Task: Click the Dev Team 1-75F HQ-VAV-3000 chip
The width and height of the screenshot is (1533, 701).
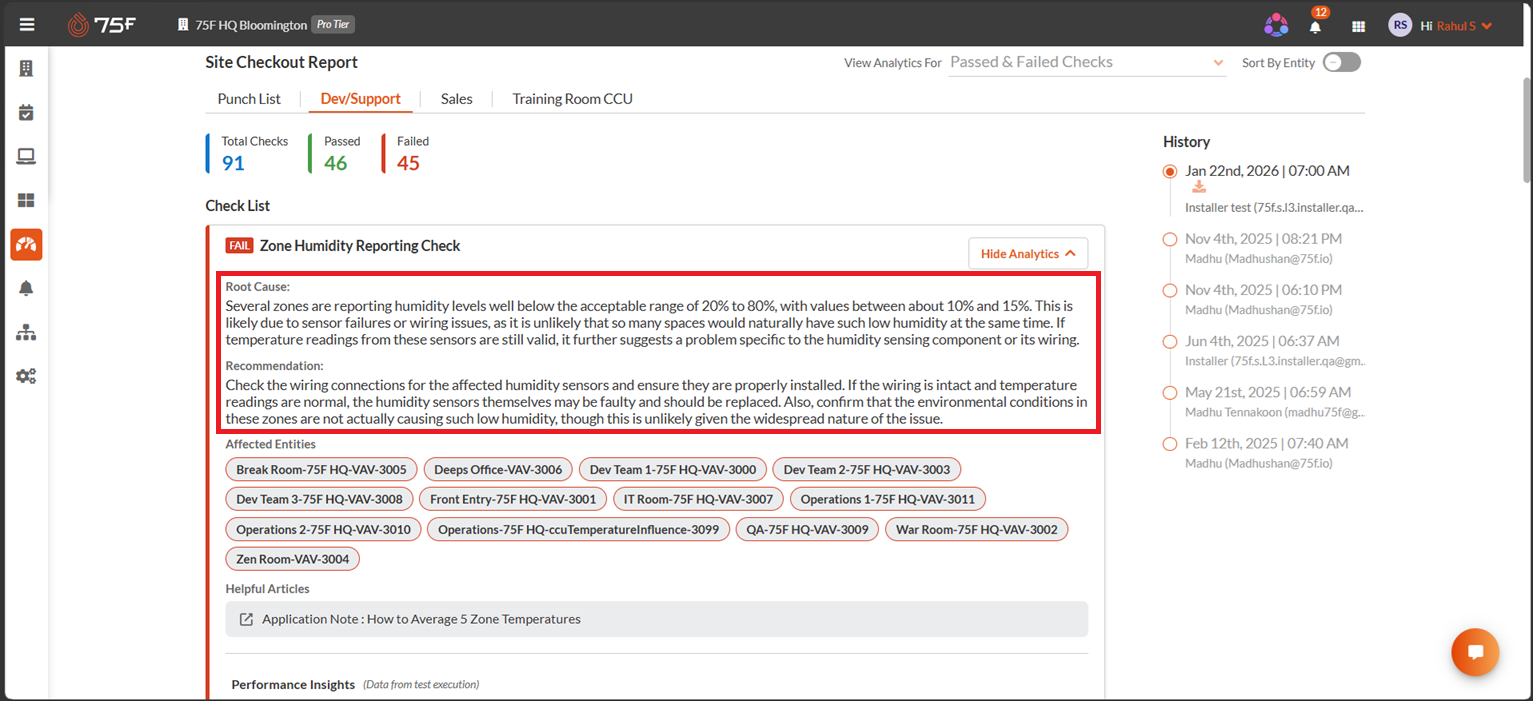Action: tap(673, 469)
